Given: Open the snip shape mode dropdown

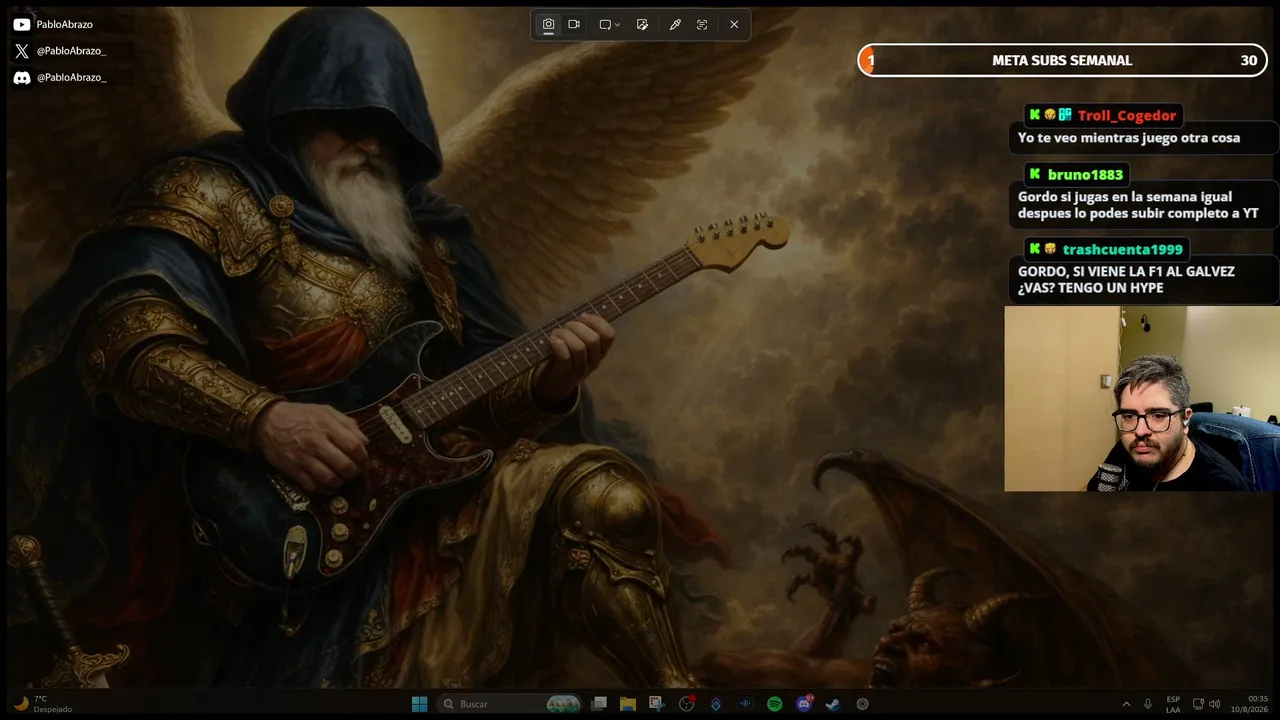Looking at the screenshot, I should [609, 25].
